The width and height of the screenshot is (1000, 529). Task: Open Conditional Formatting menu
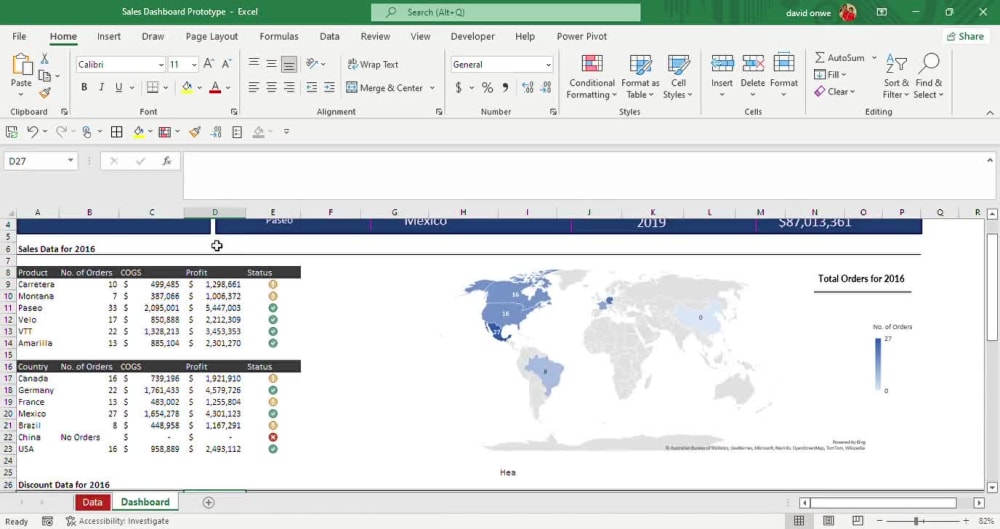coord(592,77)
